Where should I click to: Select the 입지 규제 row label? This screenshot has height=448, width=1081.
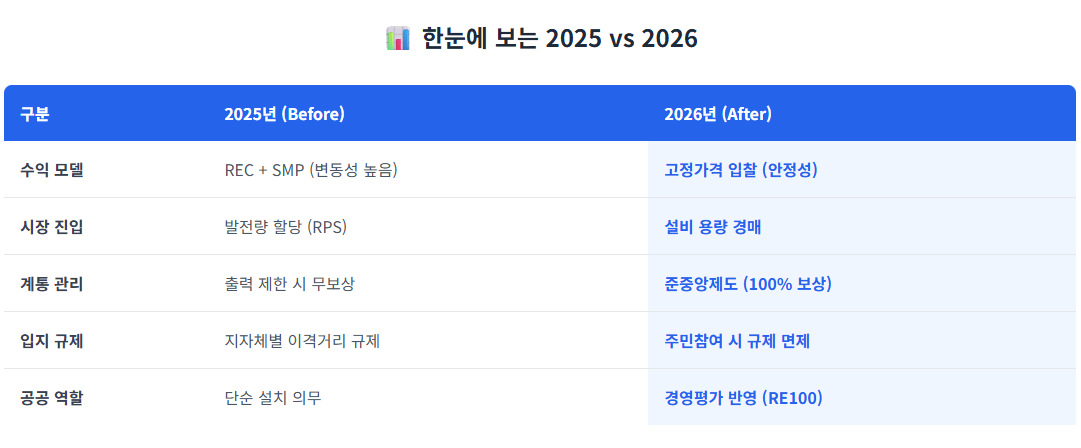(52, 341)
